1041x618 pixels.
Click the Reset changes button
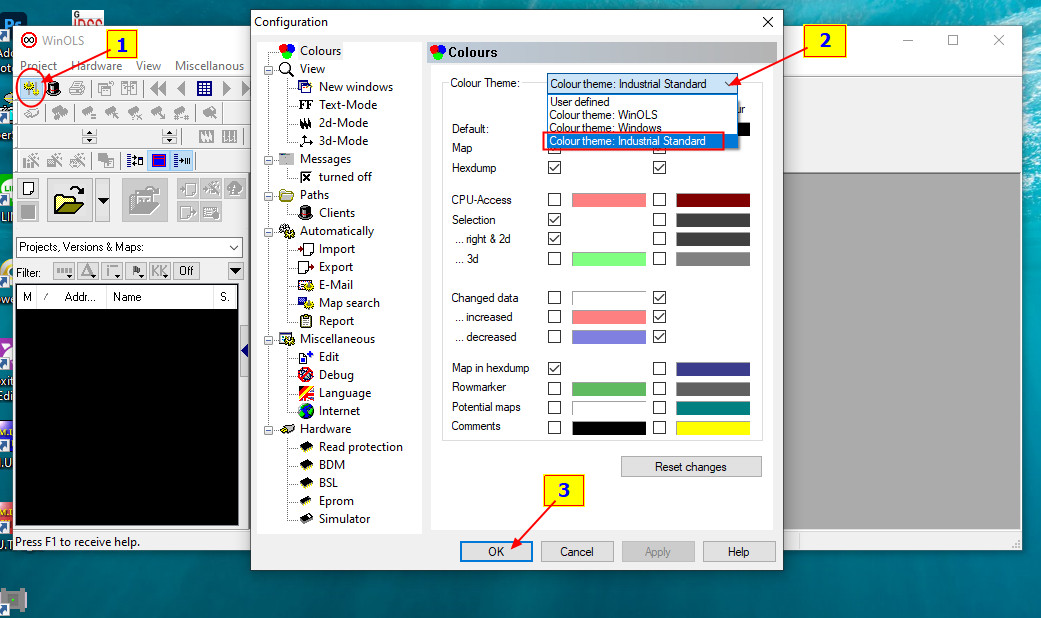coord(690,467)
